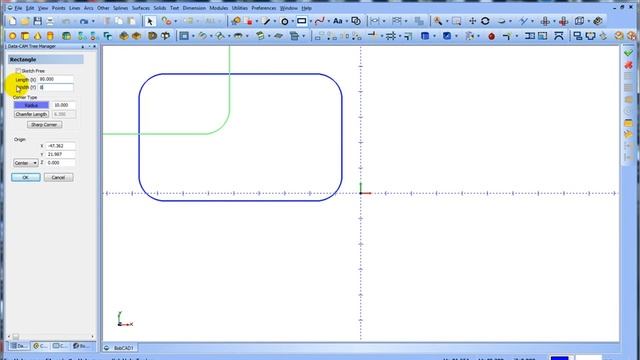Open the Dimension menu
The width and height of the screenshot is (640, 360).
pyautogui.click(x=194, y=8)
